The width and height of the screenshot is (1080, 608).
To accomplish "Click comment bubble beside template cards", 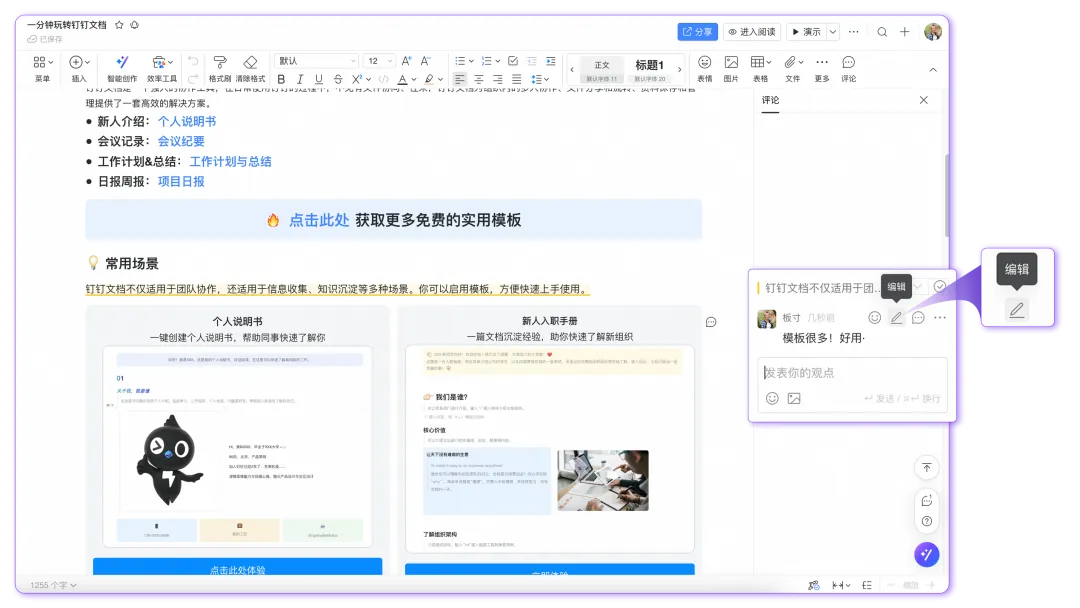I will click(711, 322).
